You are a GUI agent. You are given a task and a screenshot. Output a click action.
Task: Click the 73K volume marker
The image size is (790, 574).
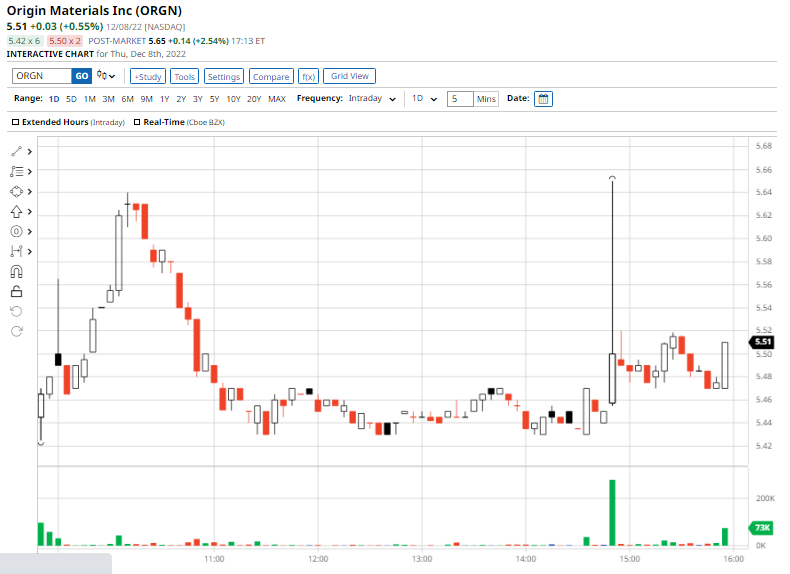(762, 528)
